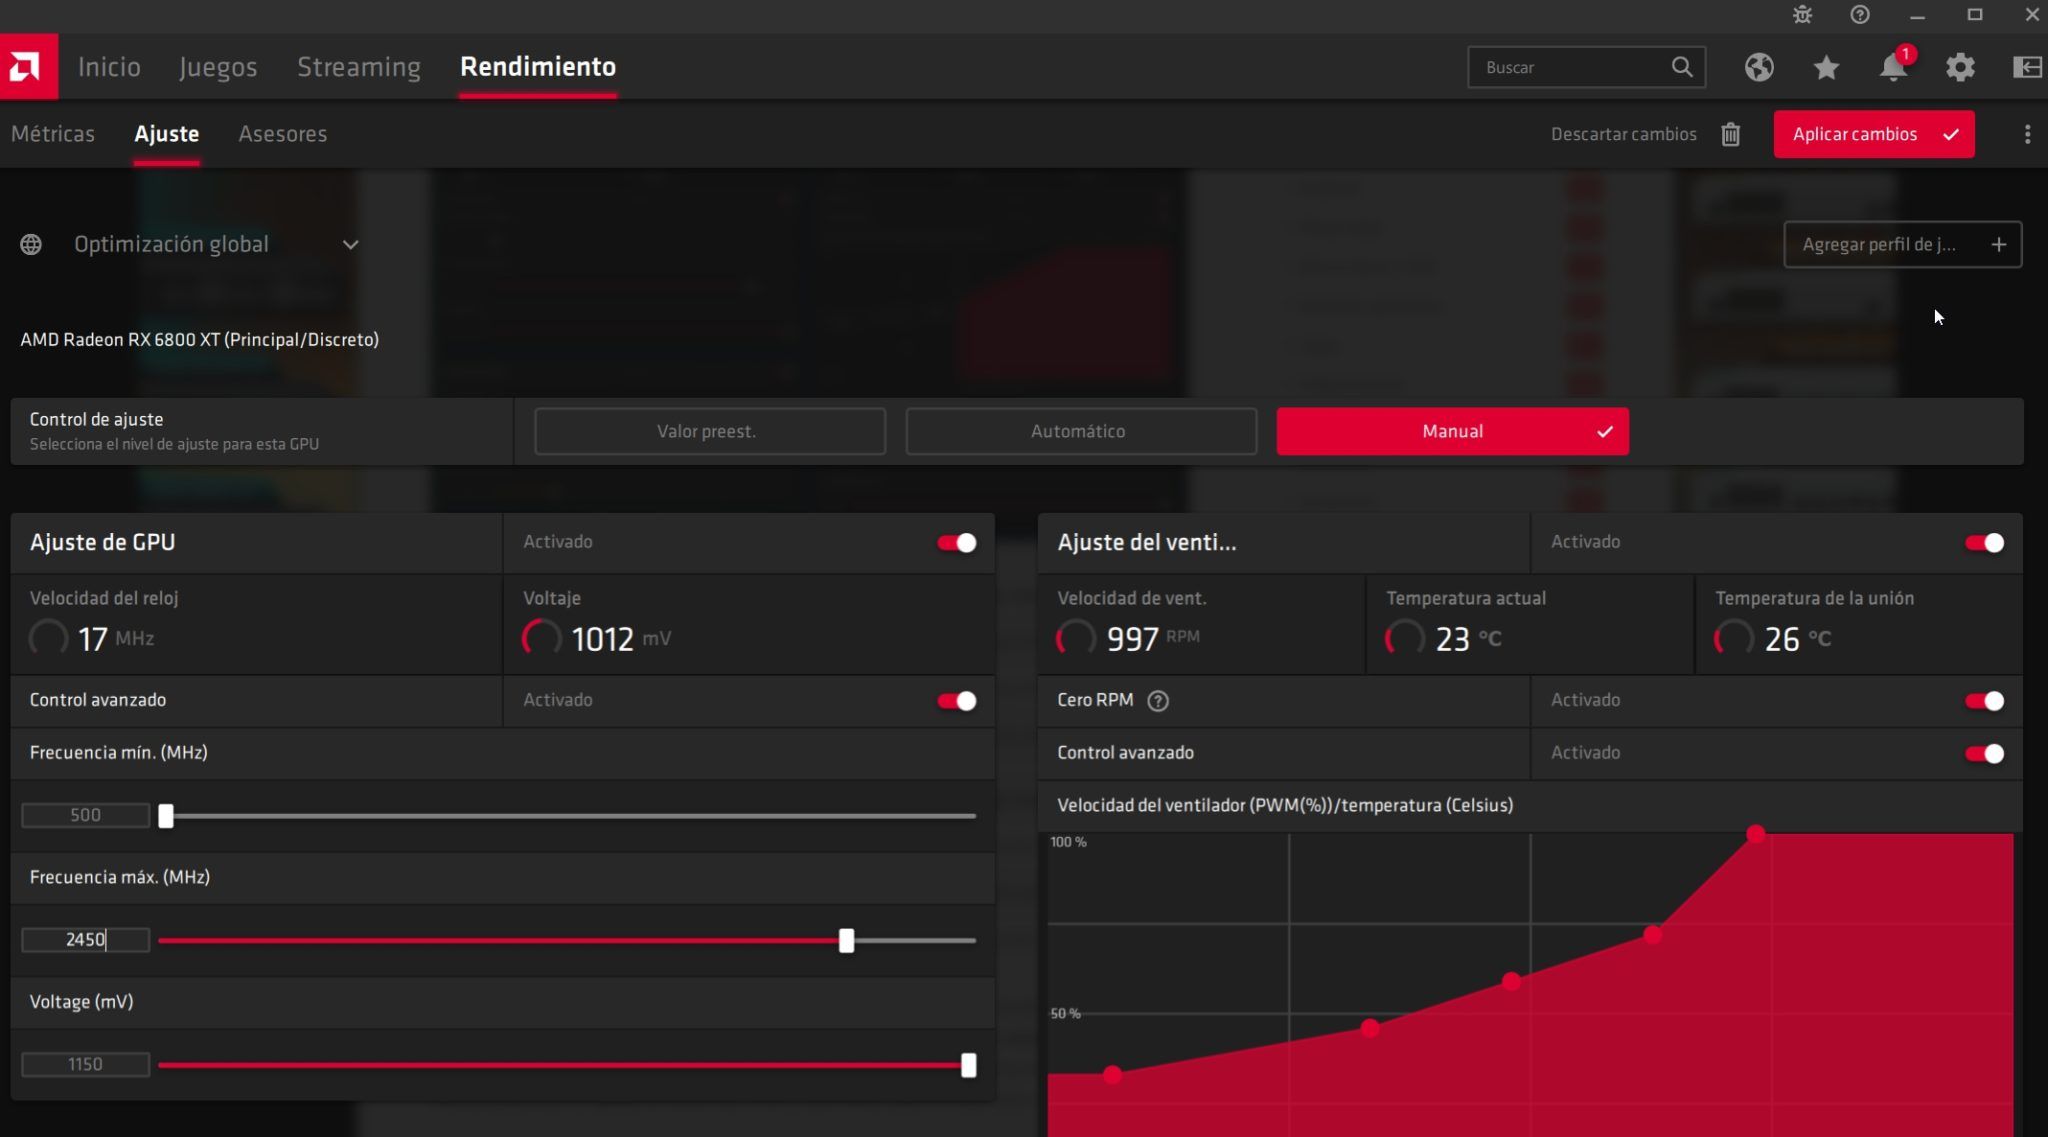Switch to the Métricas subtab
2048x1137 pixels.
tap(53, 134)
